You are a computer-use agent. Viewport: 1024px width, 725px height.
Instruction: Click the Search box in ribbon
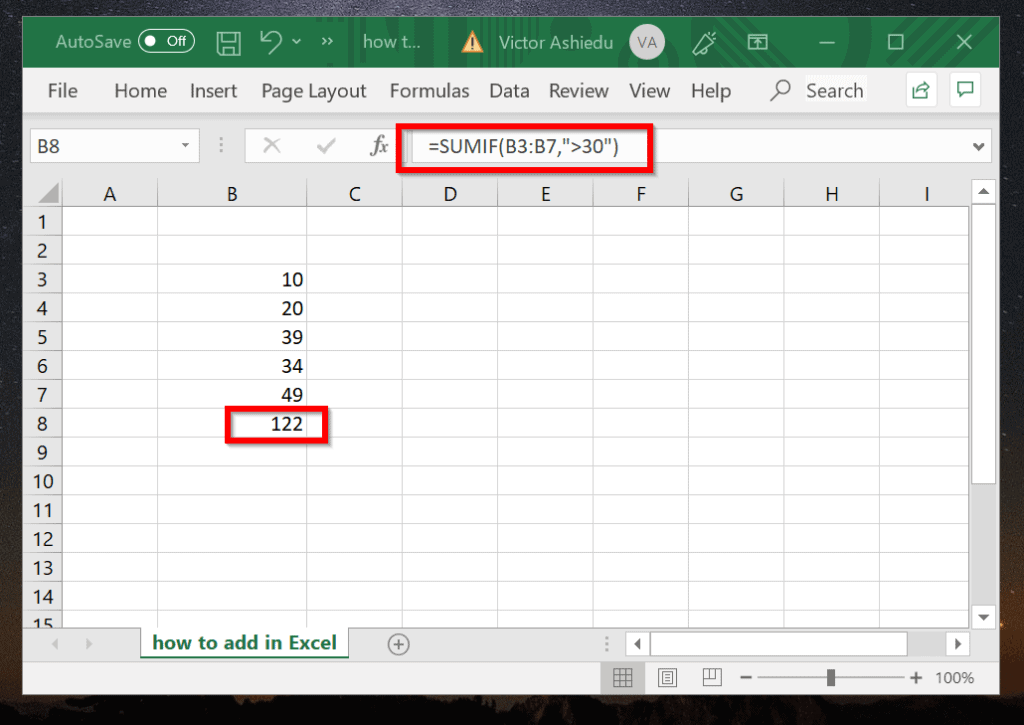click(818, 90)
